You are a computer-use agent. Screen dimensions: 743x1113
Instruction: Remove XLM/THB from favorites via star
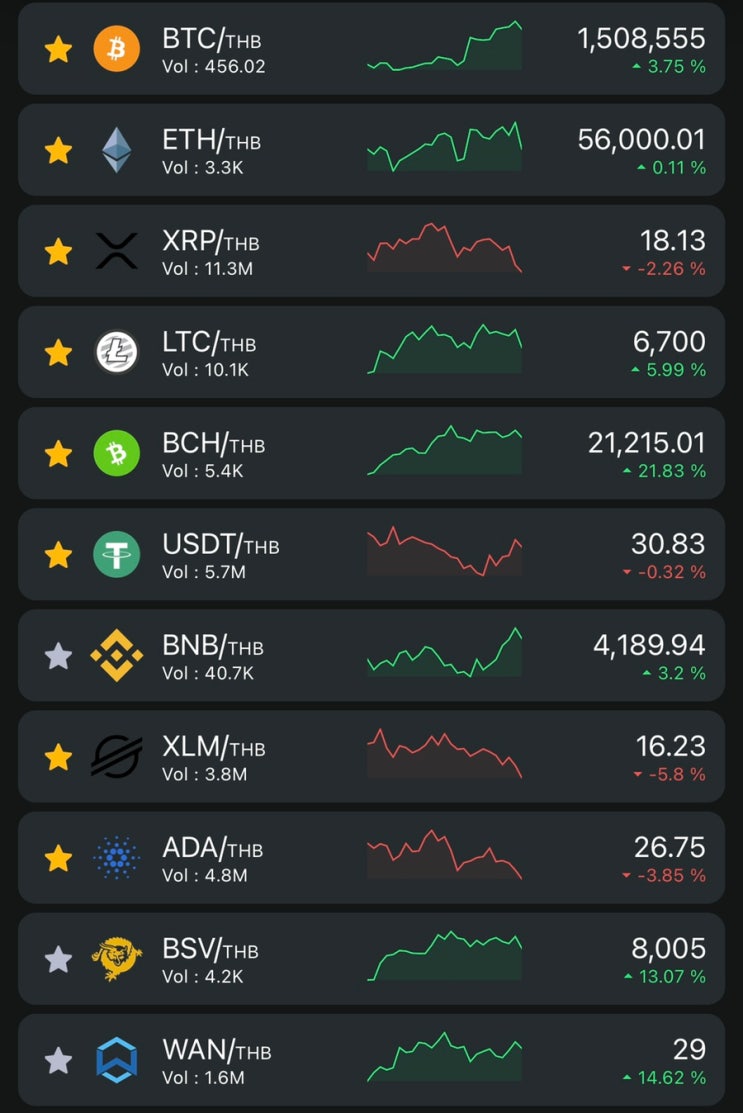[x=59, y=756]
